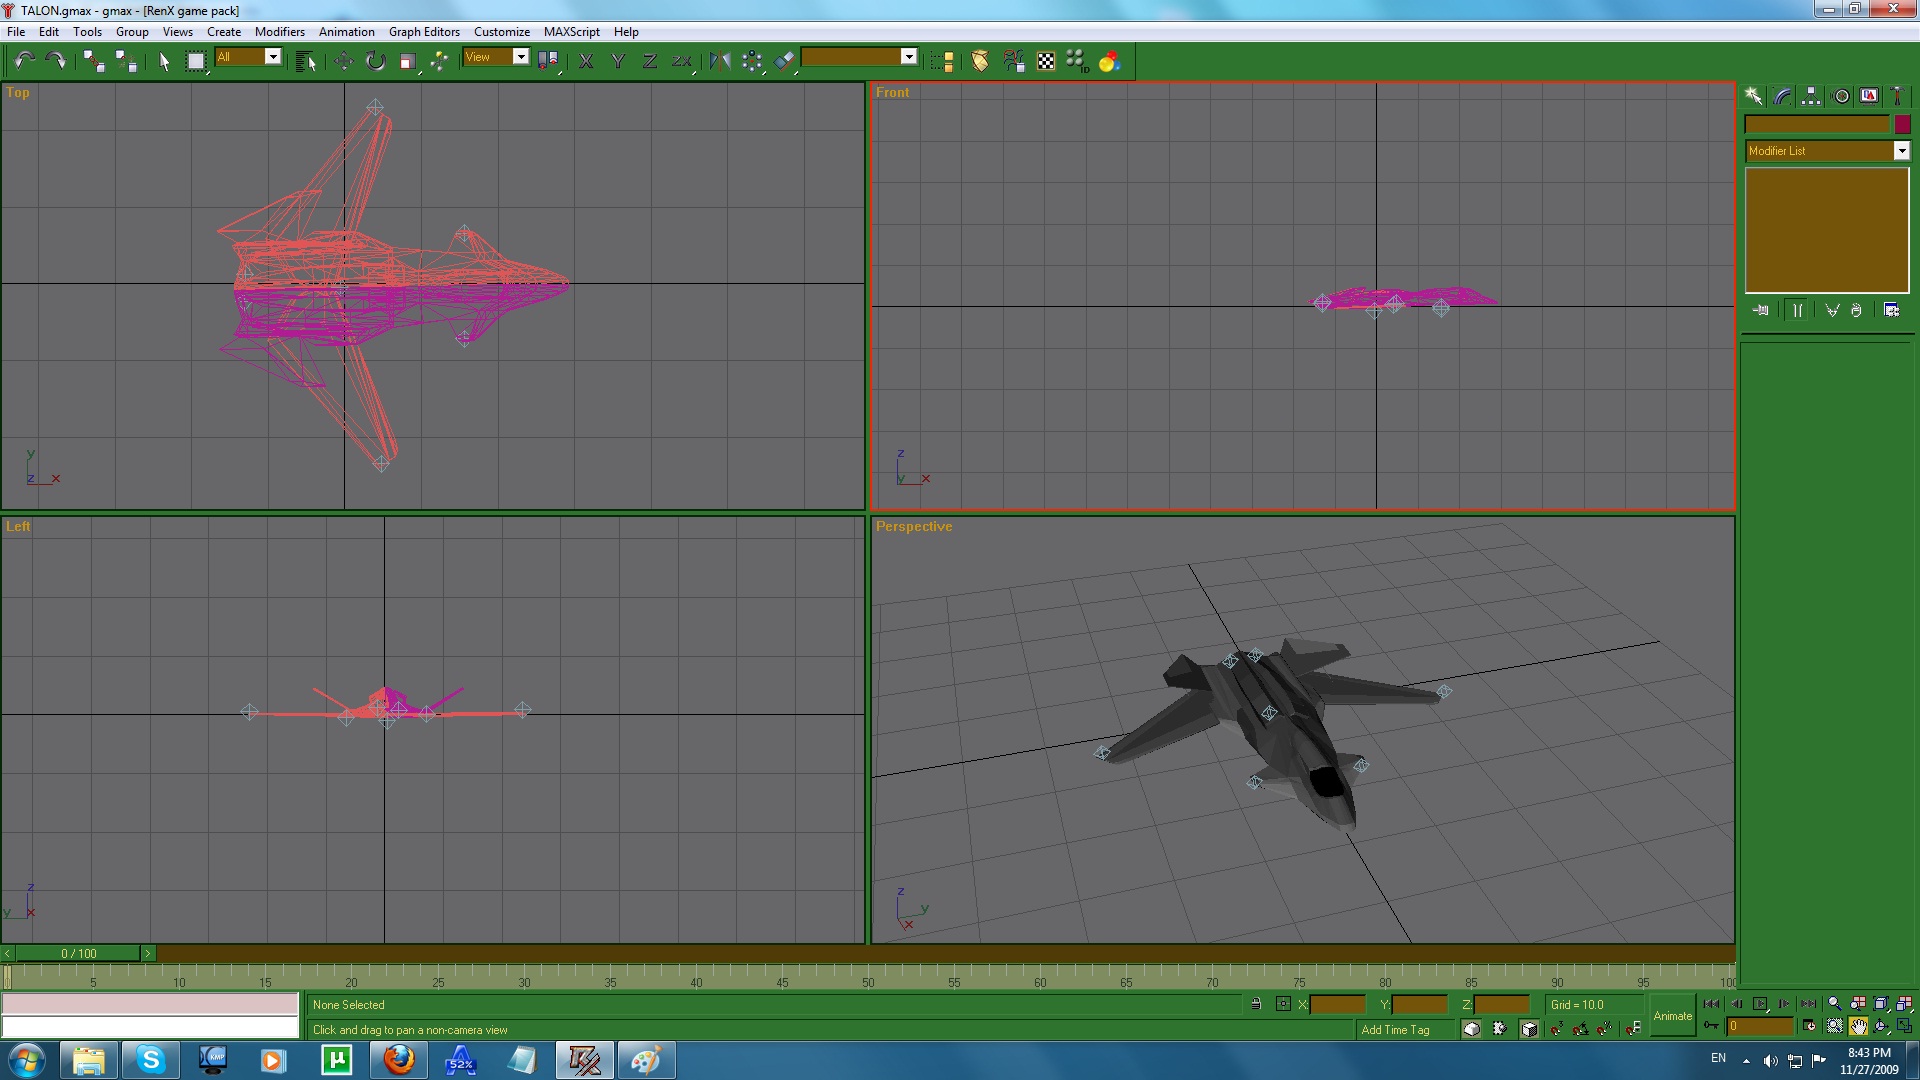Click the object color swatch
Viewport: 1920px width, 1080px height.
pyautogui.click(x=1902, y=124)
